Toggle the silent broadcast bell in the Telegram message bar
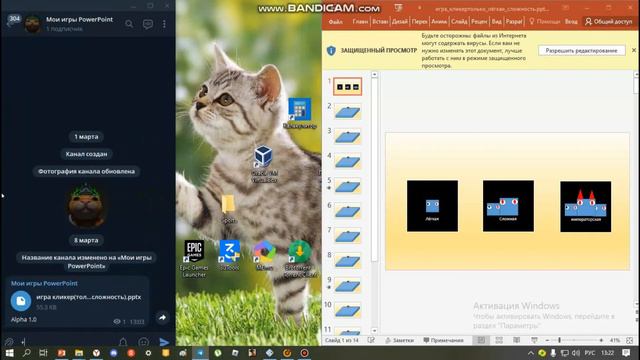 (x=123, y=342)
